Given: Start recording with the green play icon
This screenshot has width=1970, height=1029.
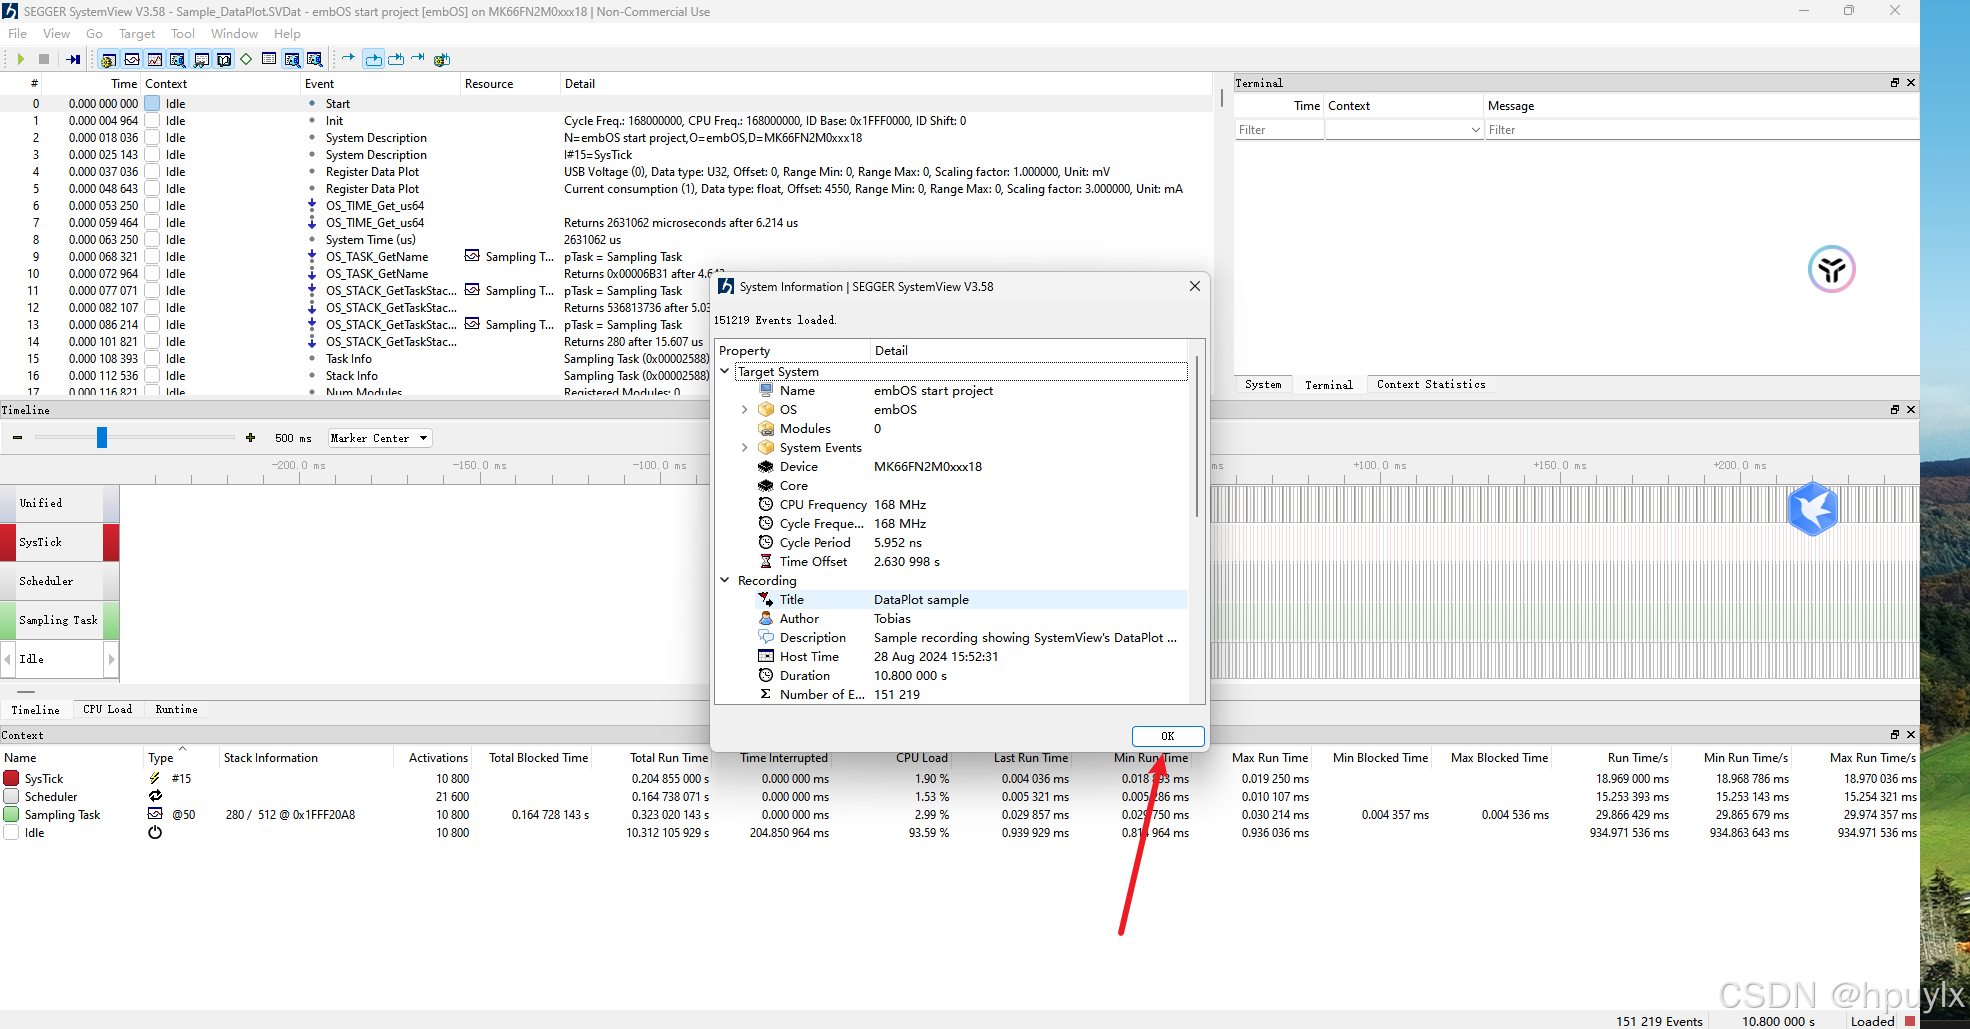Looking at the screenshot, I should click(x=21, y=59).
